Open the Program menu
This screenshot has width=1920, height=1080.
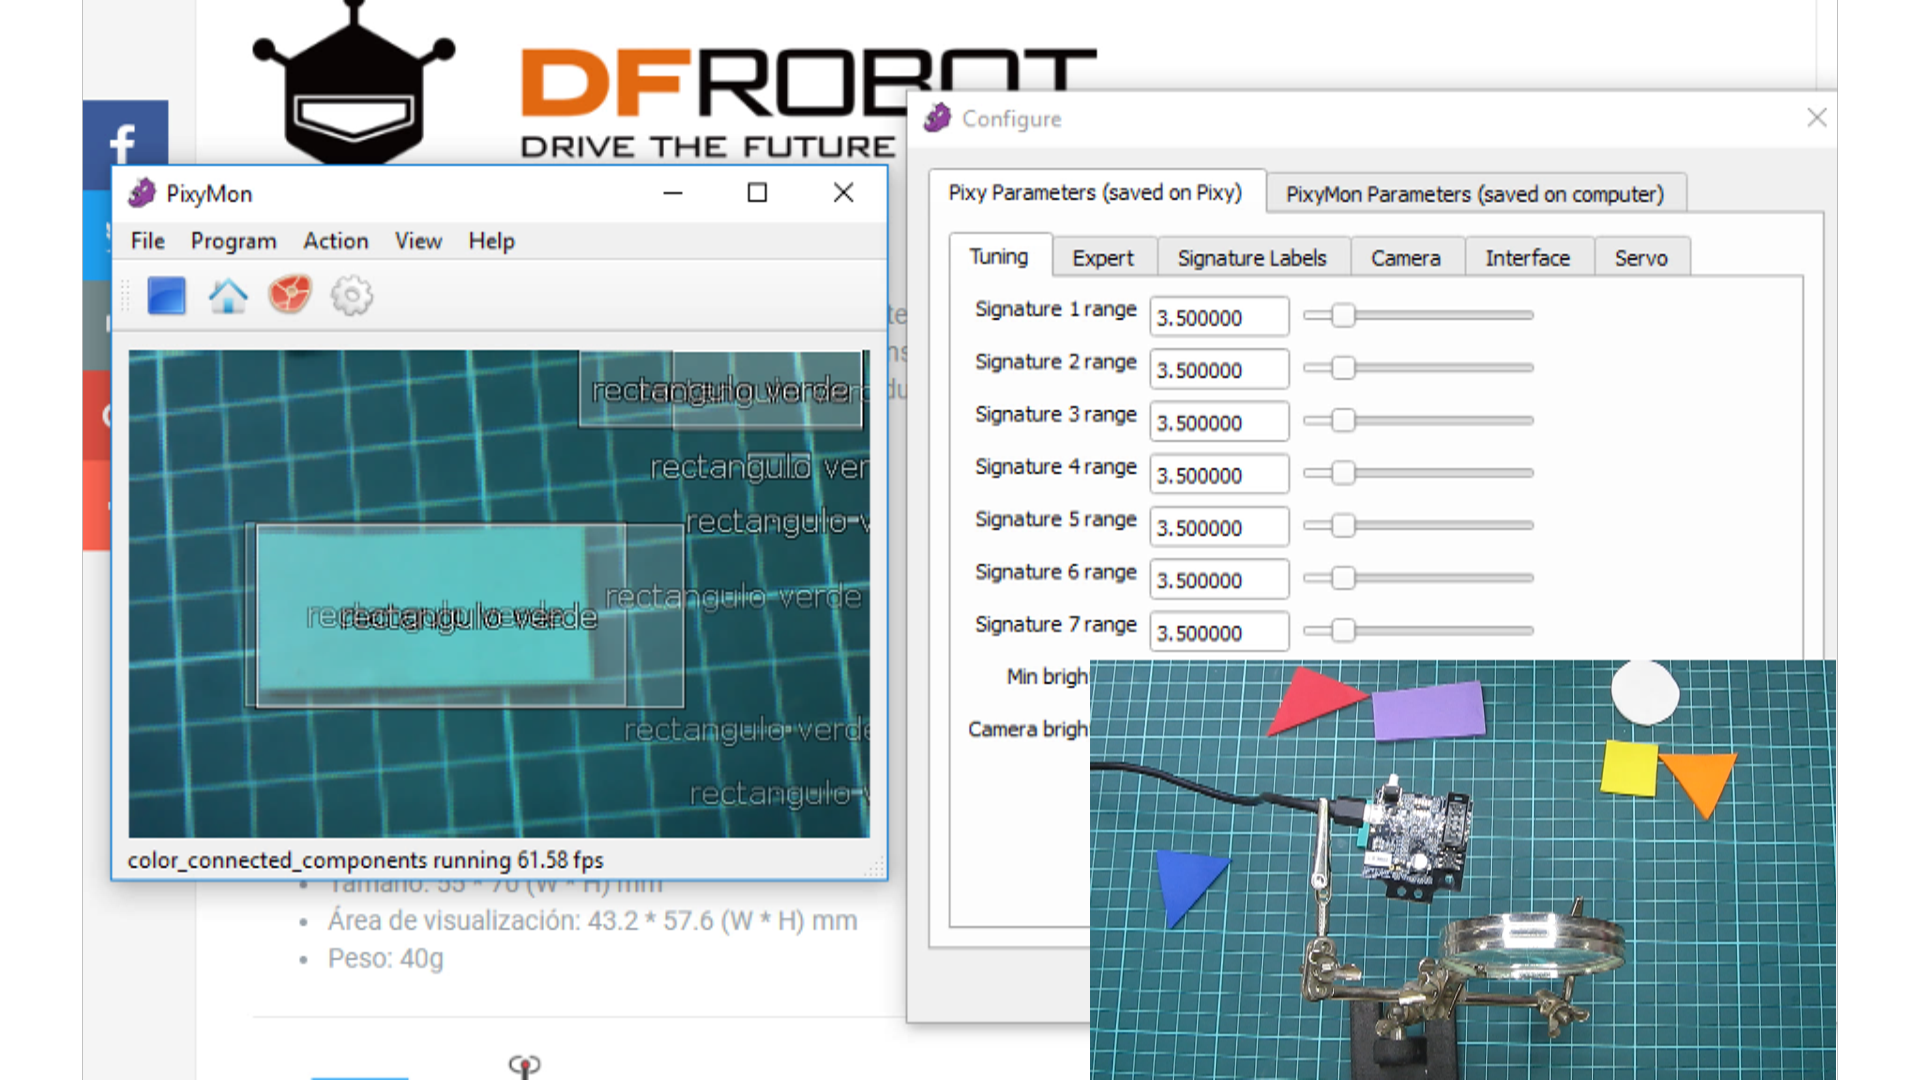pyautogui.click(x=233, y=241)
